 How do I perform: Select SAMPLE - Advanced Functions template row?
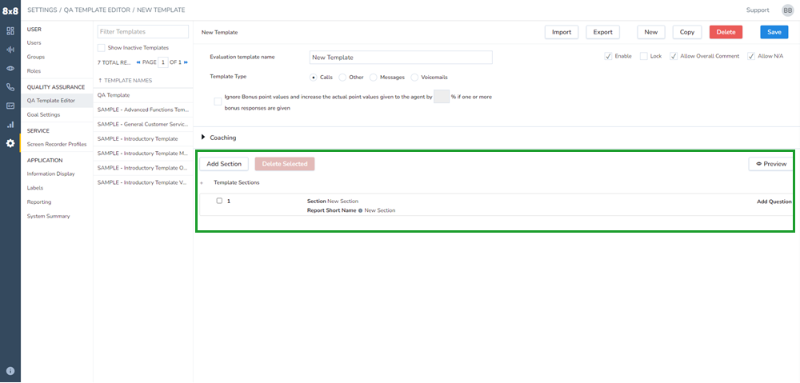[143, 110]
